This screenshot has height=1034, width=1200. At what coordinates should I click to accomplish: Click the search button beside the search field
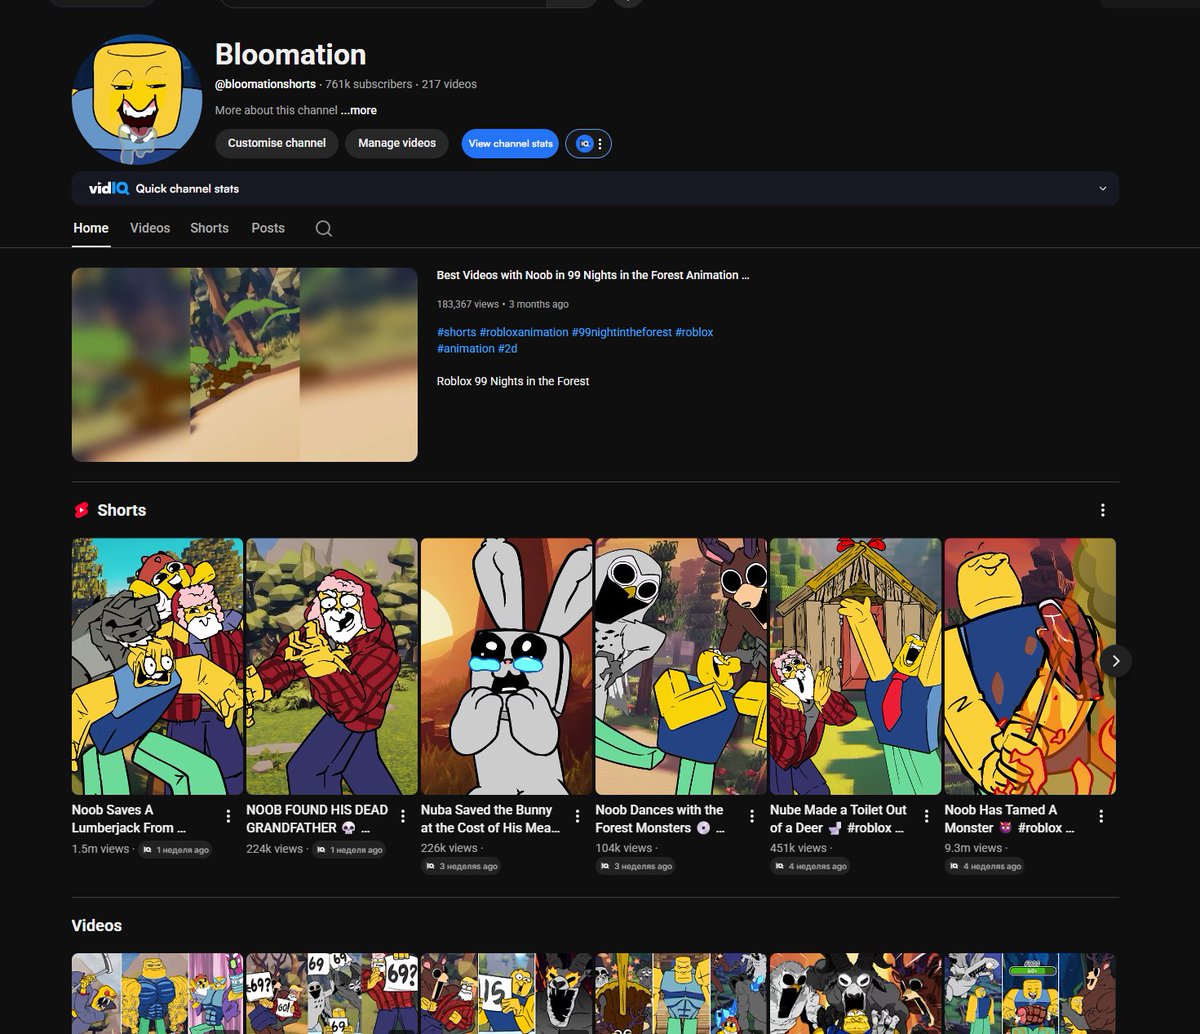pyautogui.click(x=572, y=3)
